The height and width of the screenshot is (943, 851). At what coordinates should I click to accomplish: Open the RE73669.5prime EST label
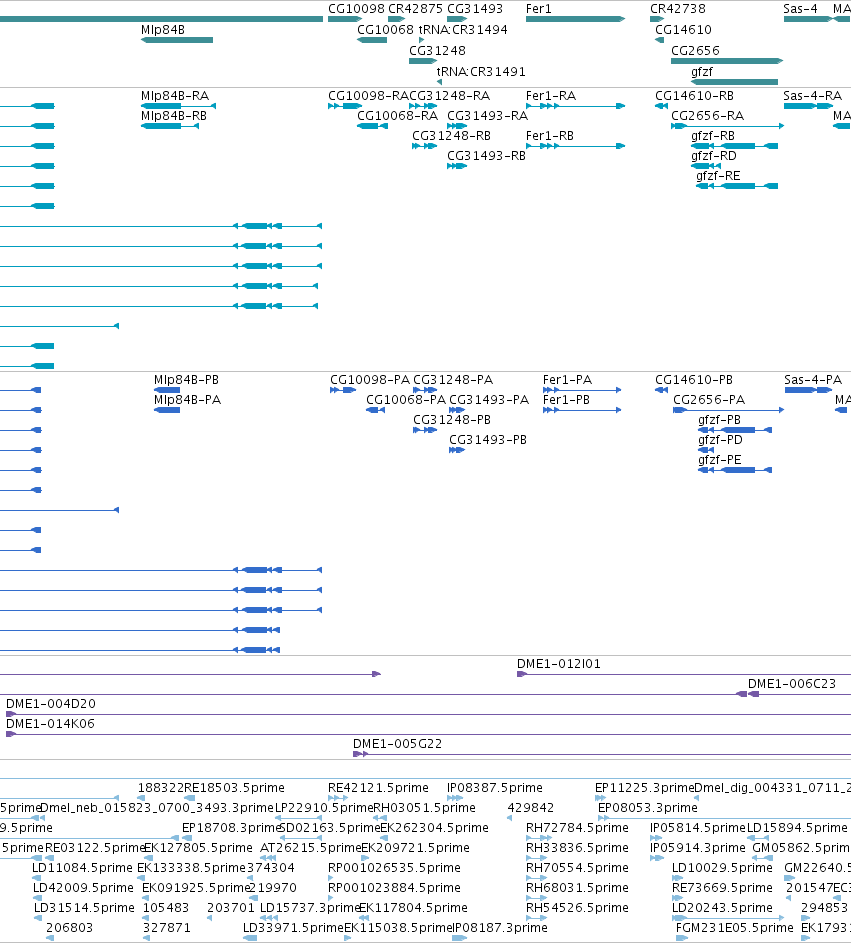[722, 888]
